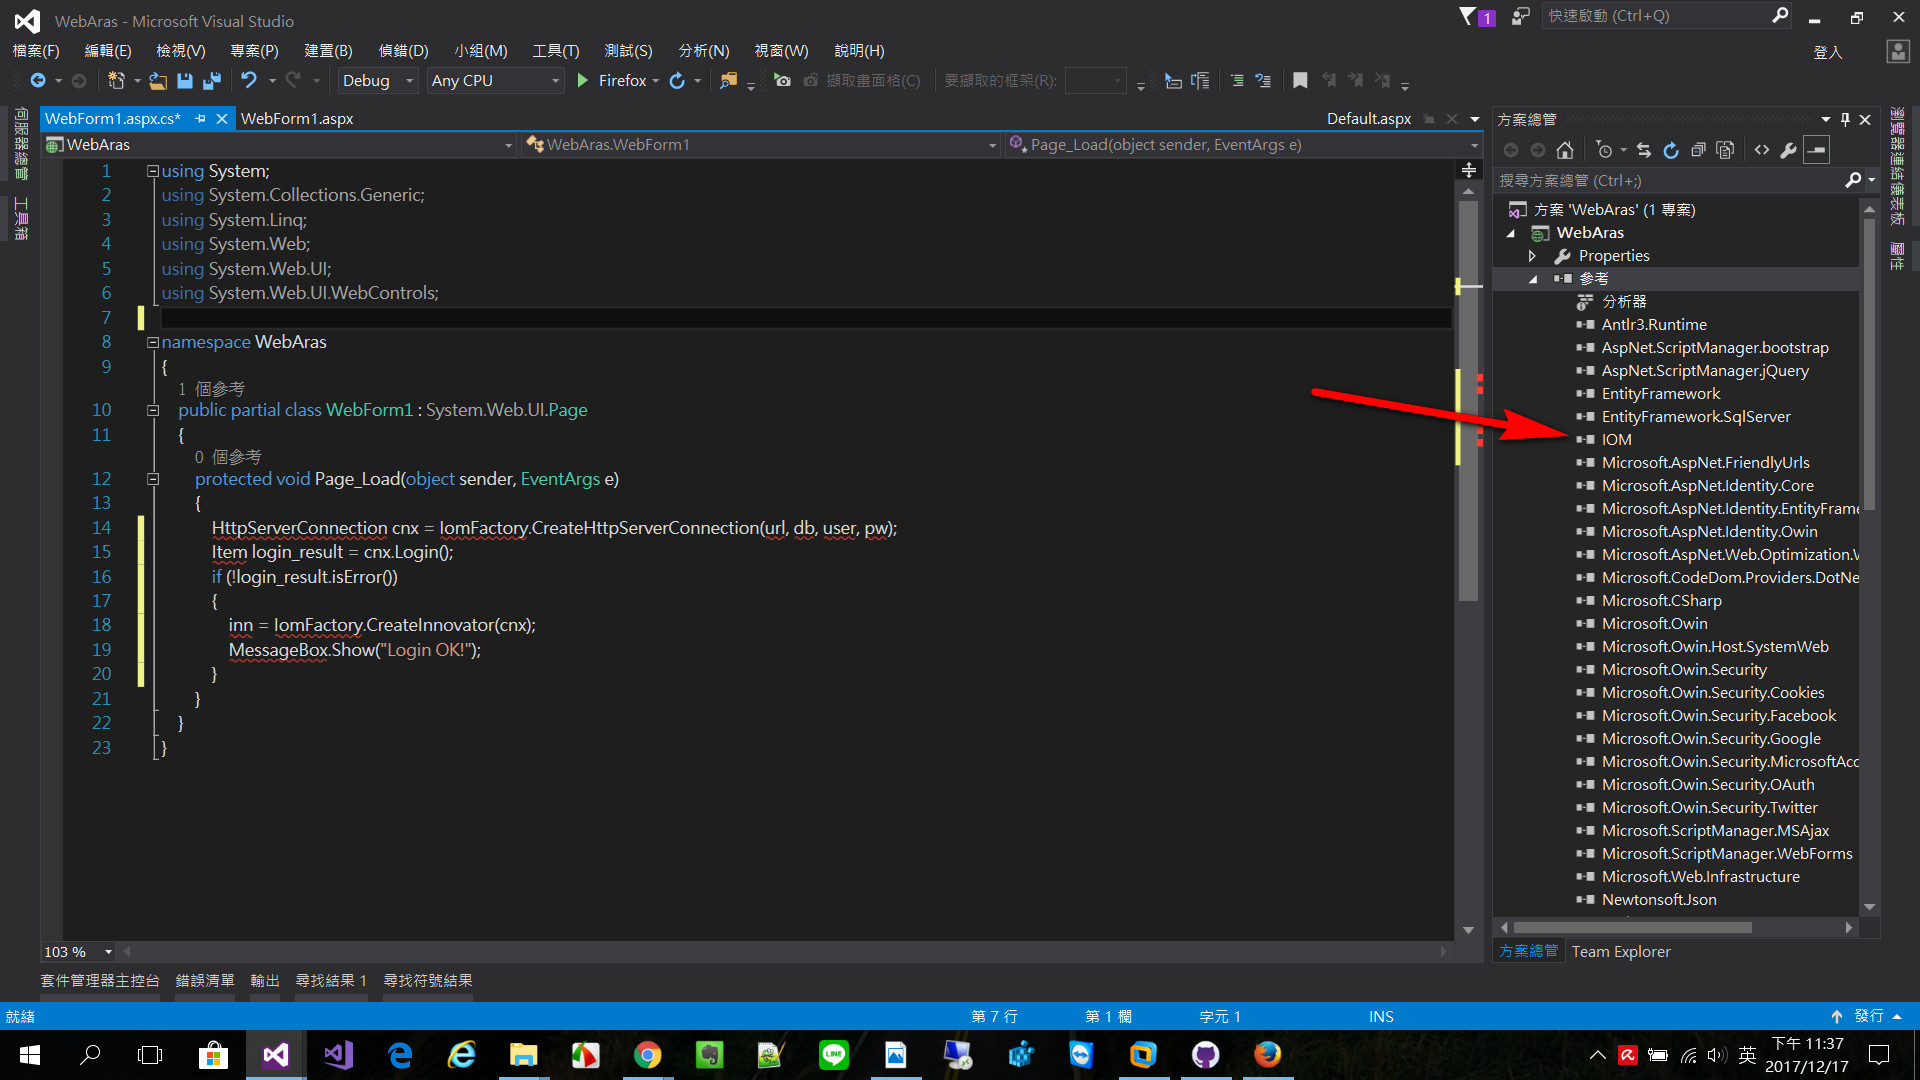
Task: Click the Save All toolbar icon
Action: (212, 81)
